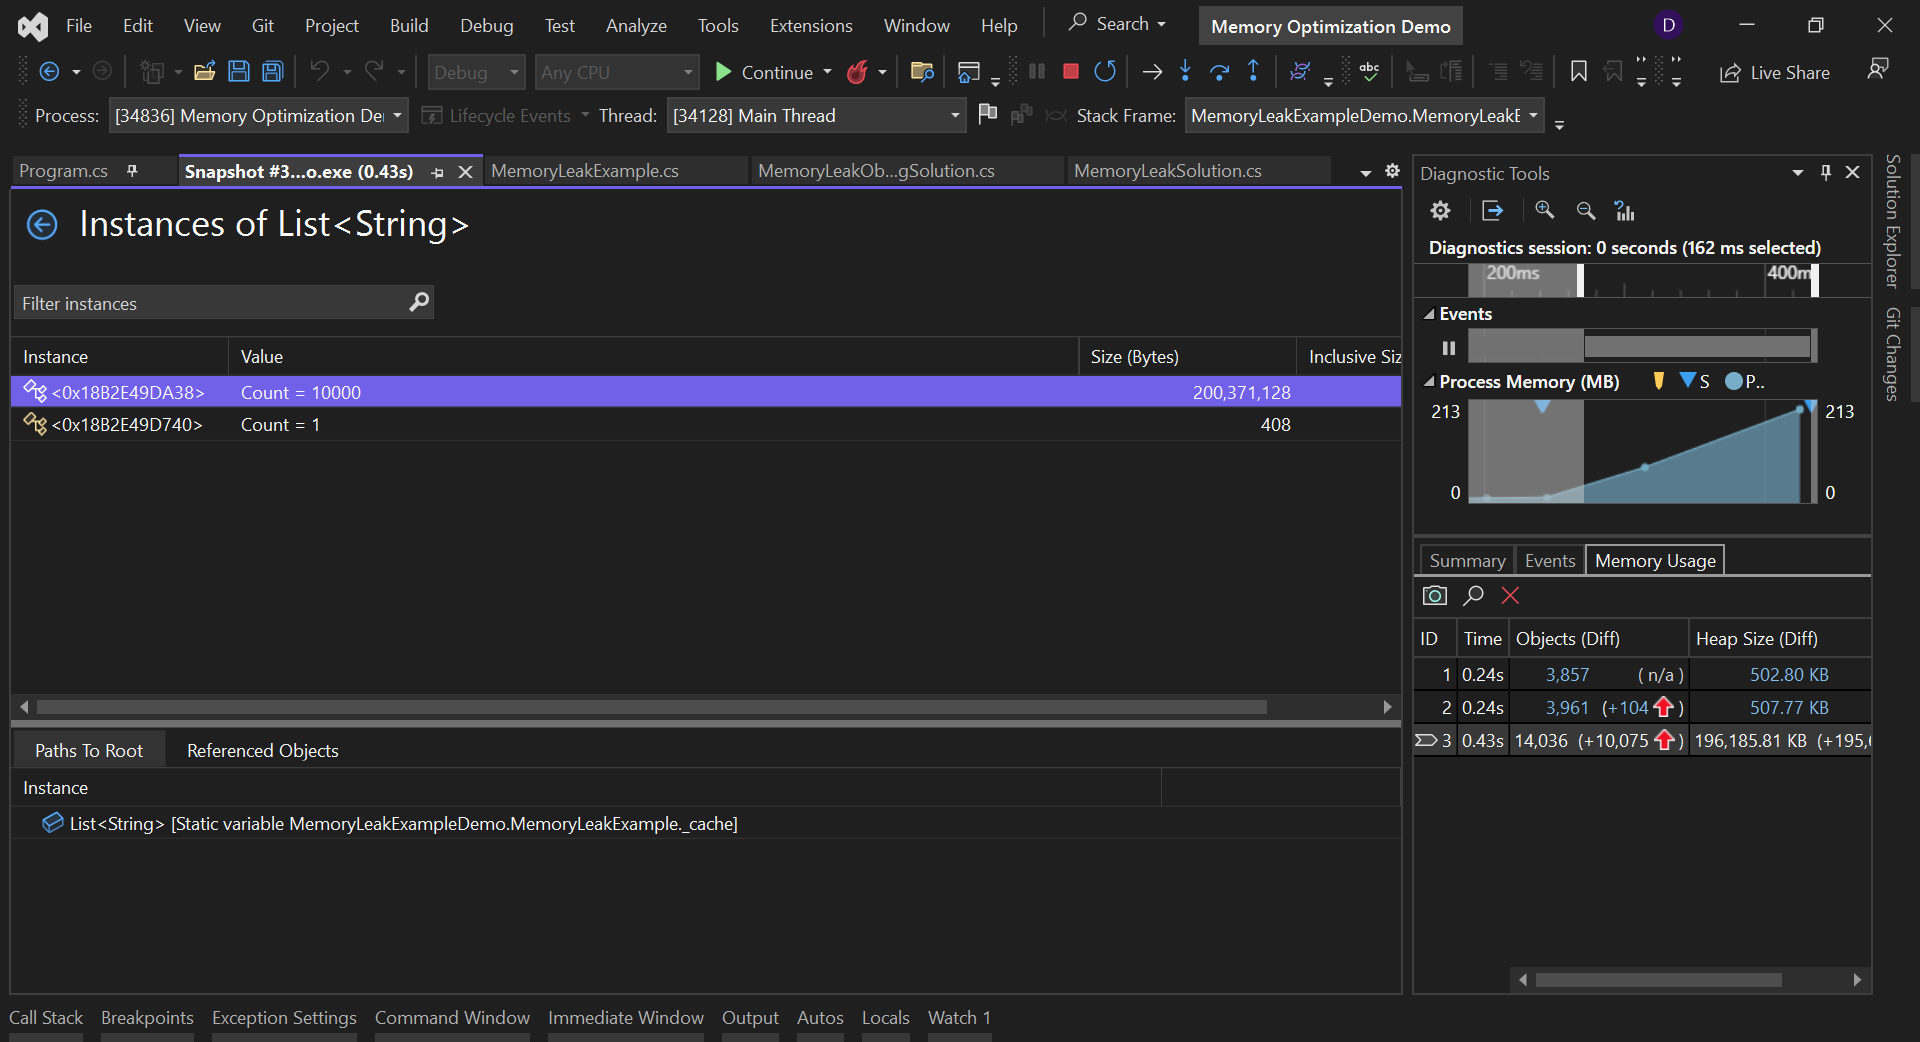The width and height of the screenshot is (1920, 1042).
Task: Open Hot Reload with the flame icon
Action: coord(858,72)
